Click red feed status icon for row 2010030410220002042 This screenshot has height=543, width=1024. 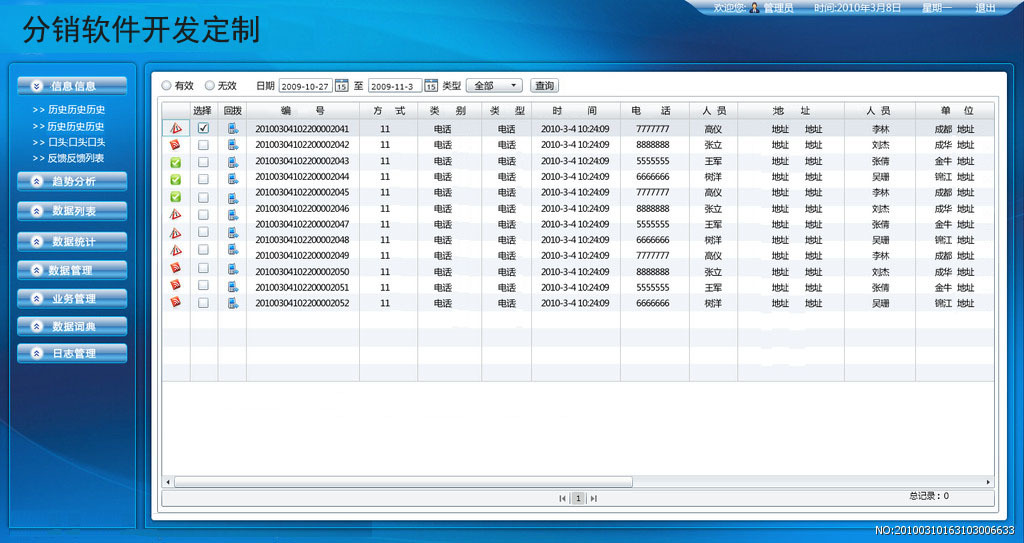coord(175,145)
